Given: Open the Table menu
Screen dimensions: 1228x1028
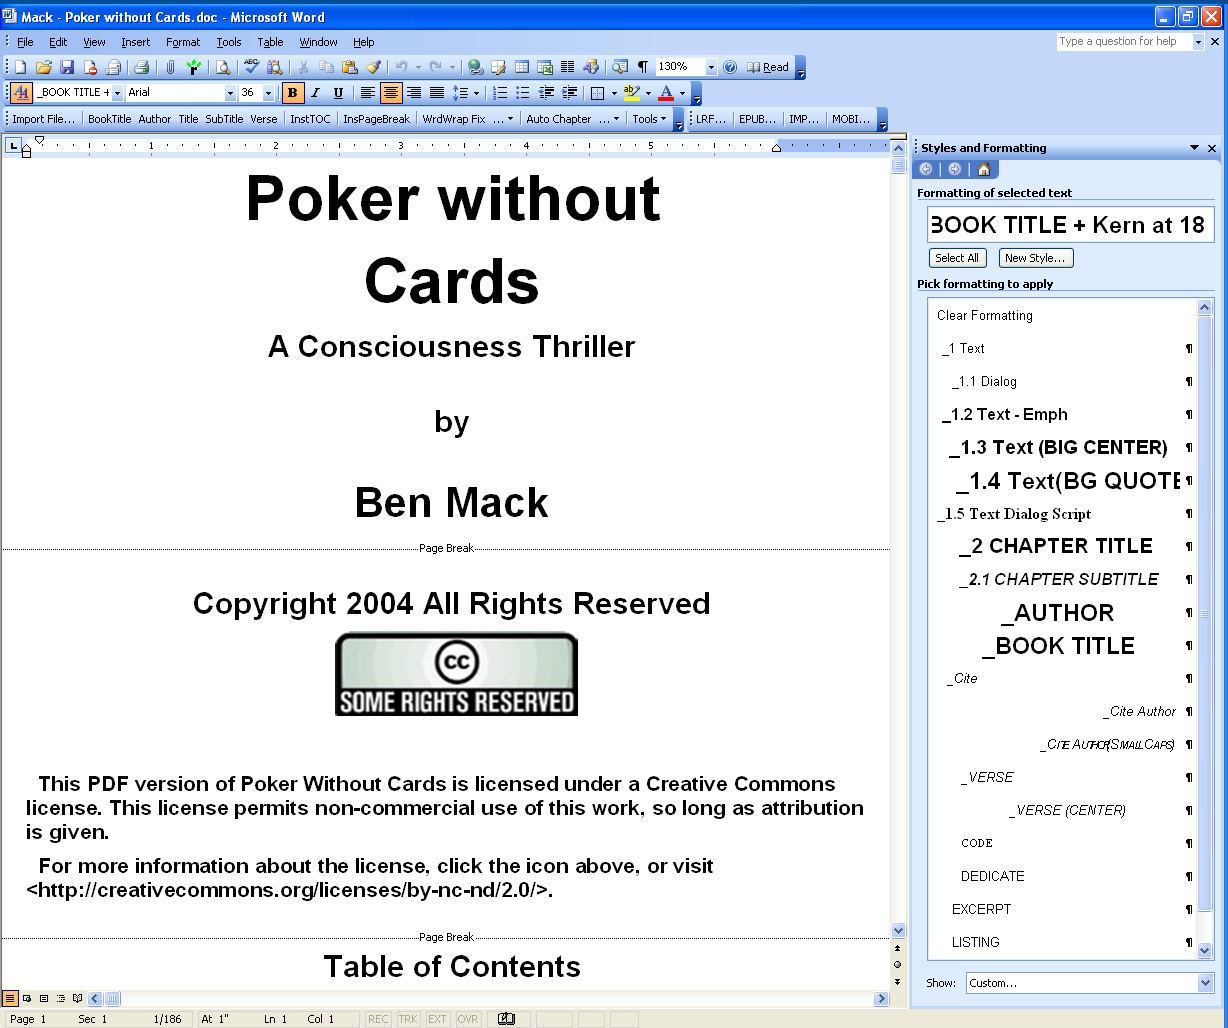Looking at the screenshot, I should pyautogui.click(x=270, y=42).
